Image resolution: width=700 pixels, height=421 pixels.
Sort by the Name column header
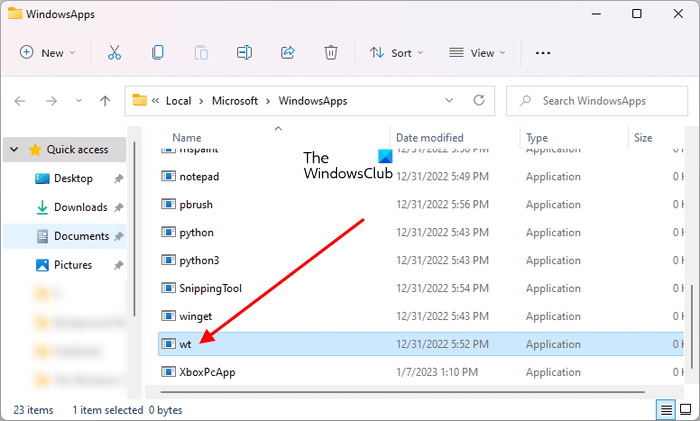pyautogui.click(x=187, y=138)
